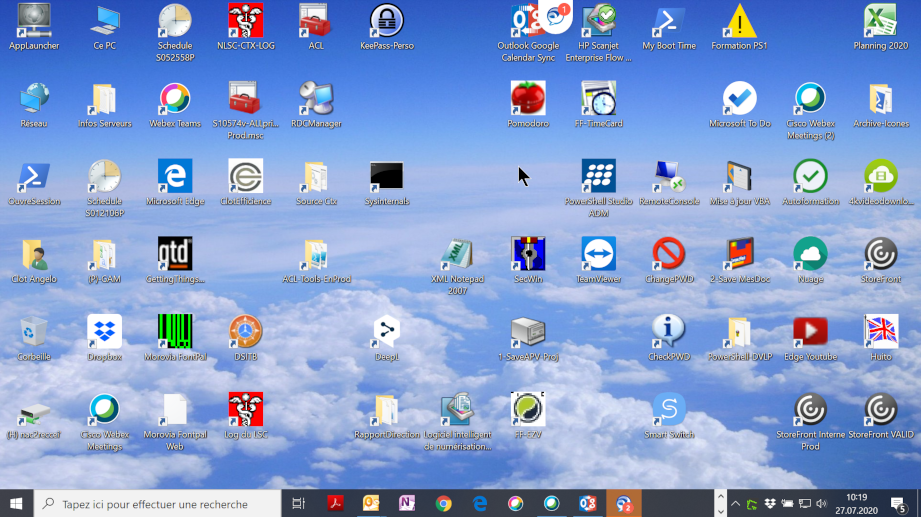Select the RDCManager desktop shortcut
The image size is (921, 517).
pos(316,105)
